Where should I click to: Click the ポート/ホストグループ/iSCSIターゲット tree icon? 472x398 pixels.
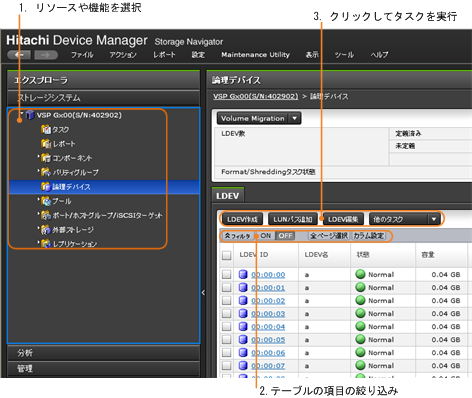(x=46, y=215)
